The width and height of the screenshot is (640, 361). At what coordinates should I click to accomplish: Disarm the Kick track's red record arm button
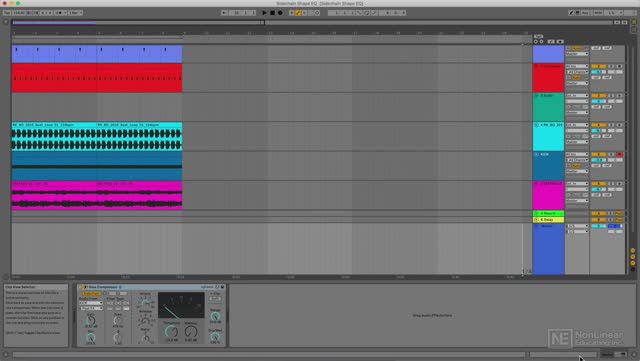(620, 154)
